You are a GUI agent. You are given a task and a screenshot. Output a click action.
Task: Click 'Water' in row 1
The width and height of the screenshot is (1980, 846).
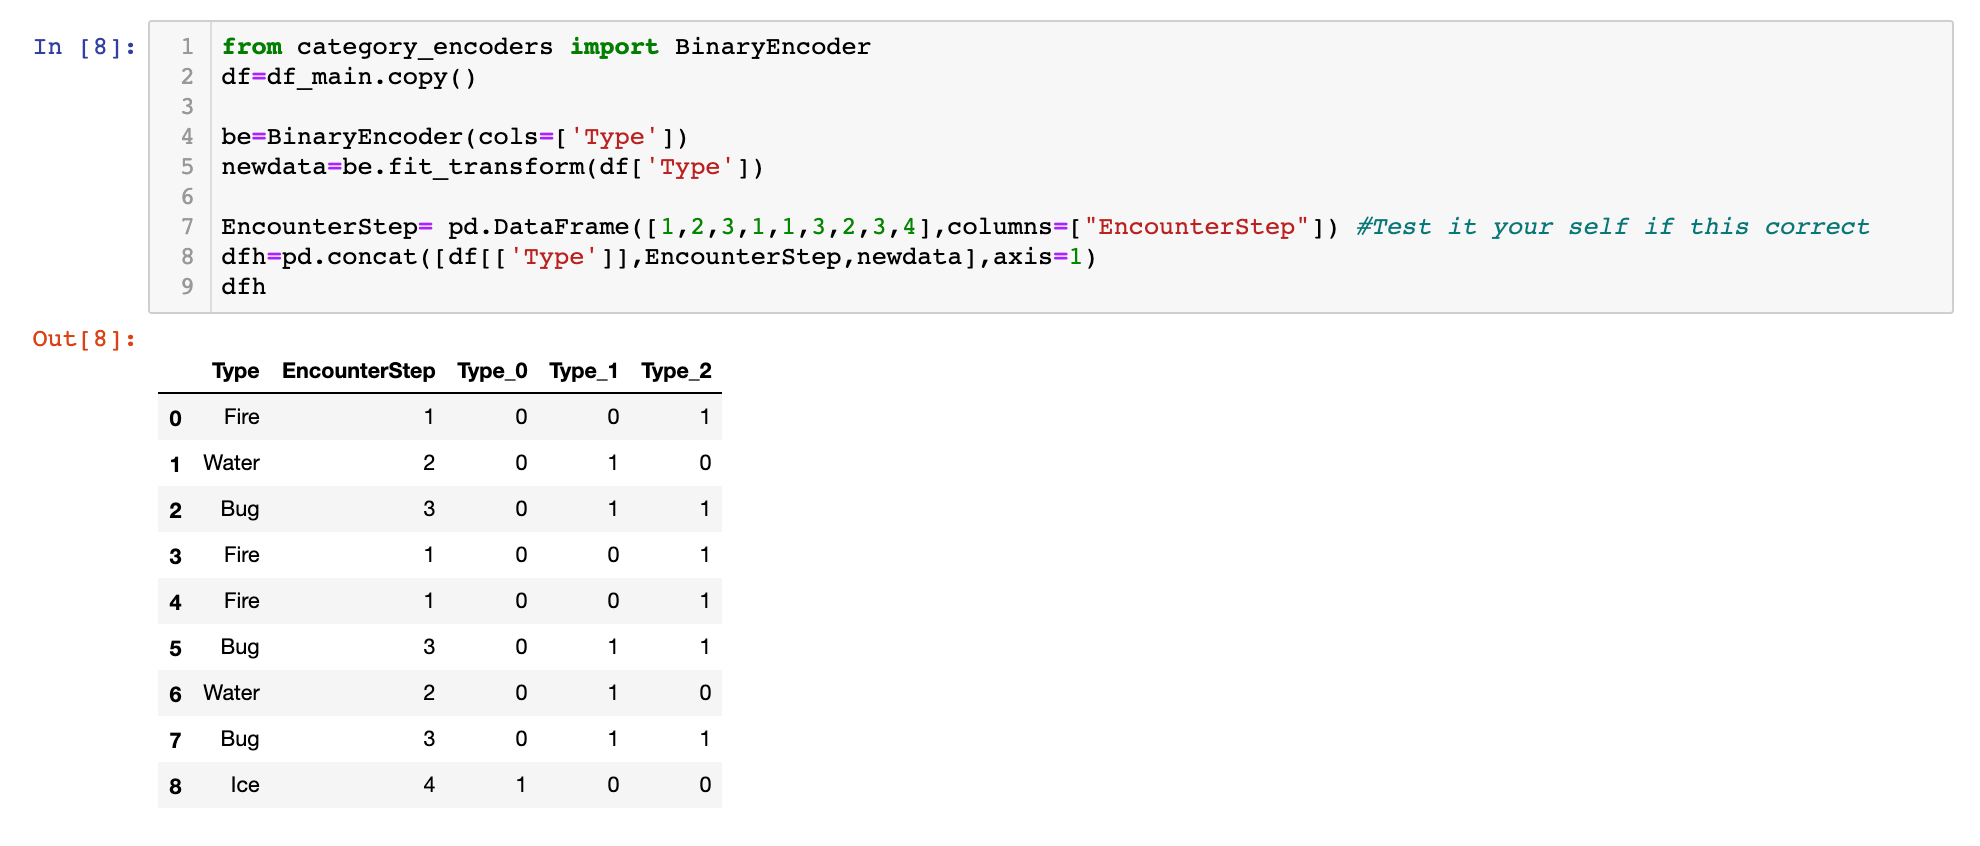(231, 463)
